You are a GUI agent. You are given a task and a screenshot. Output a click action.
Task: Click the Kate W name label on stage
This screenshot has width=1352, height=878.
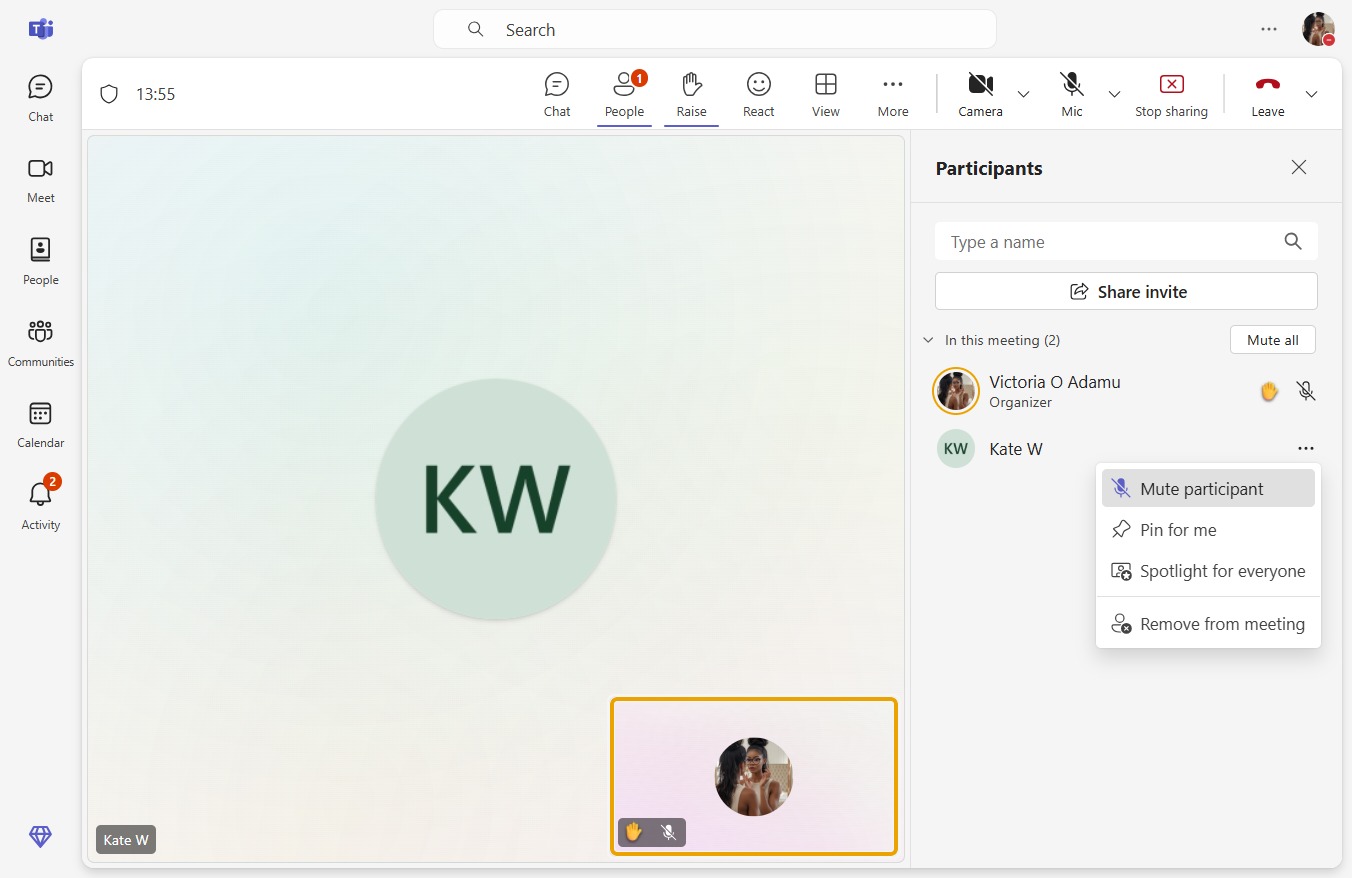click(x=126, y=840)
